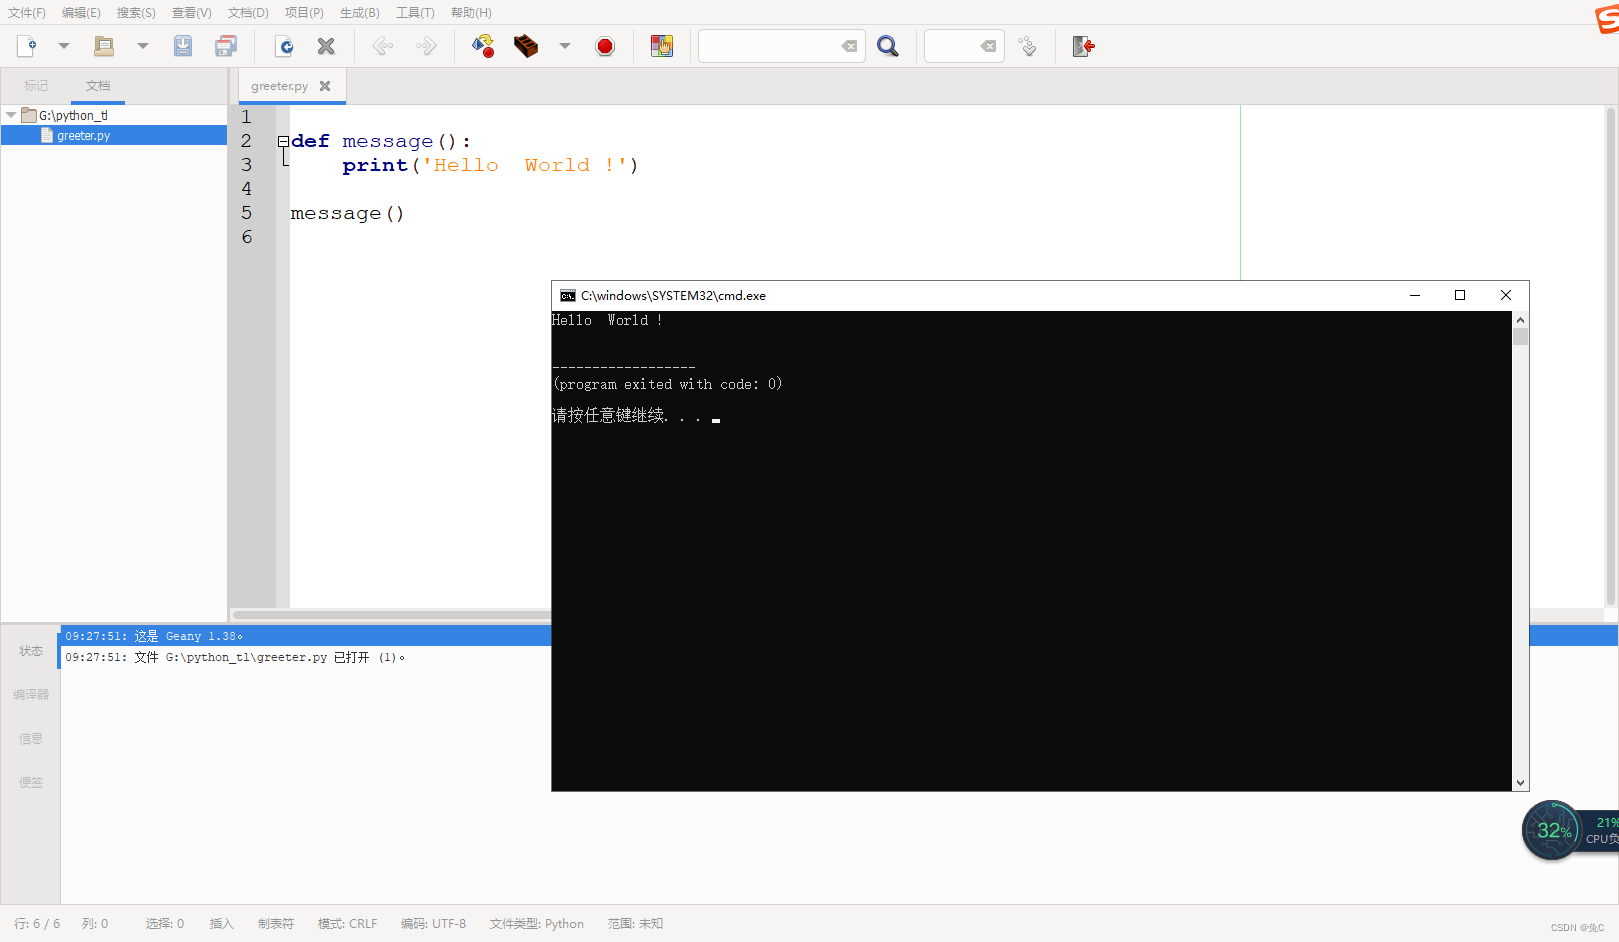1619x942 pixels.
Task: Open the 文件(F) menu
Action: tap(27, 13)
